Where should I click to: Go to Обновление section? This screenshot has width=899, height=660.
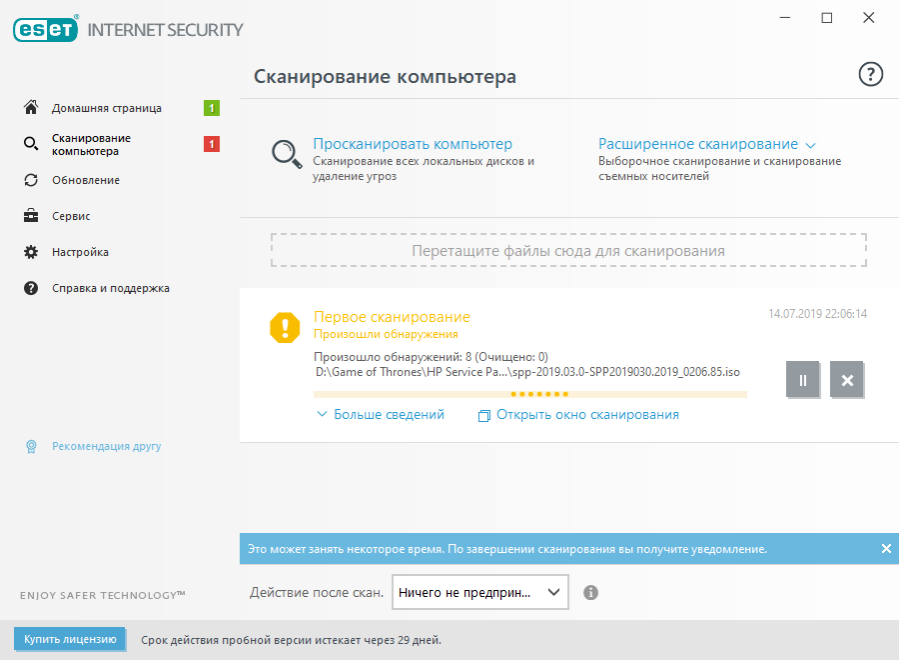click(86, 180)
